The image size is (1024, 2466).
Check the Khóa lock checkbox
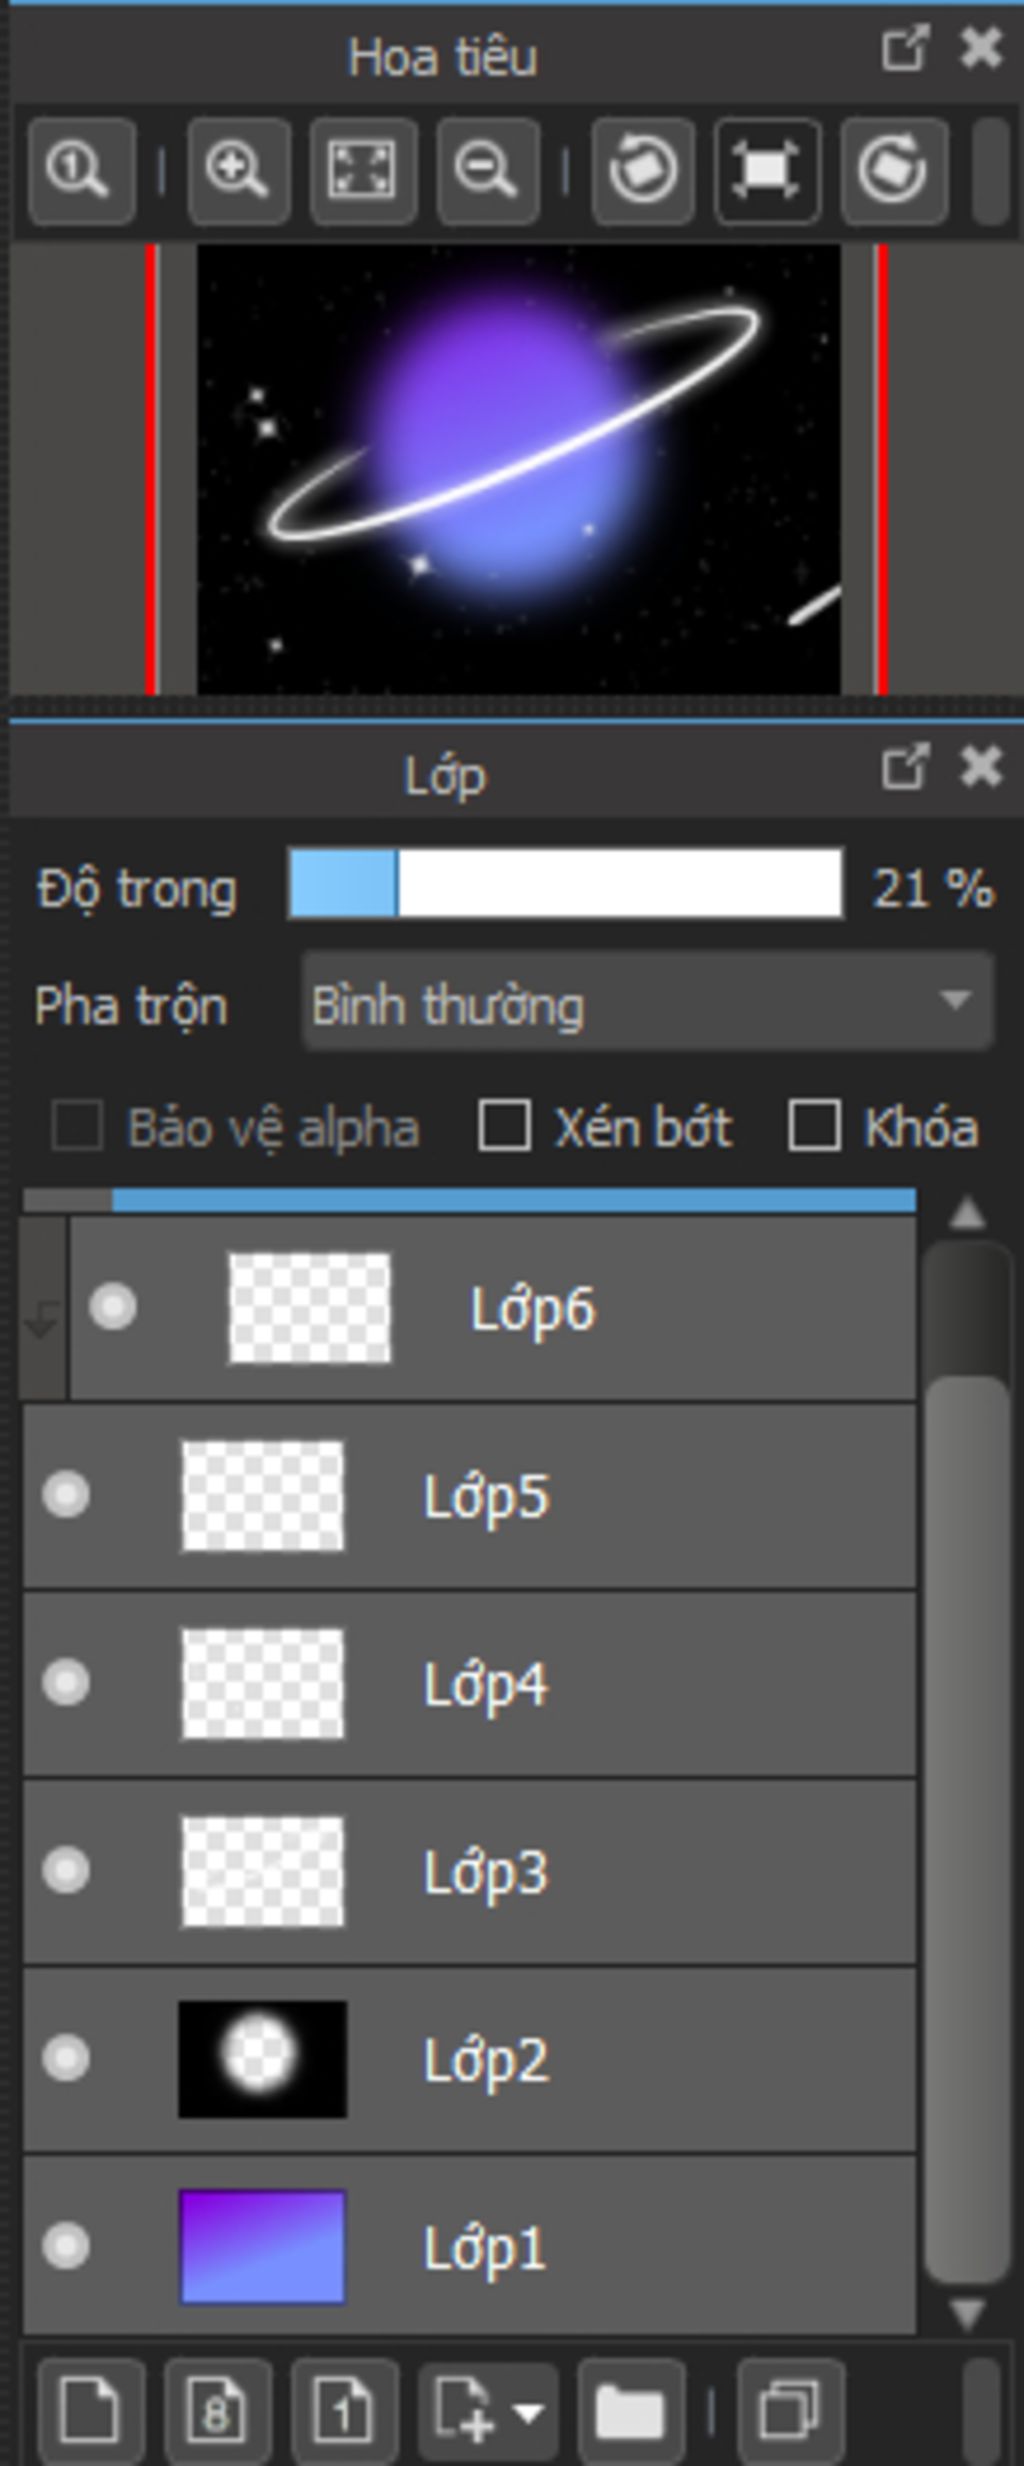(x=813, y=1127)
